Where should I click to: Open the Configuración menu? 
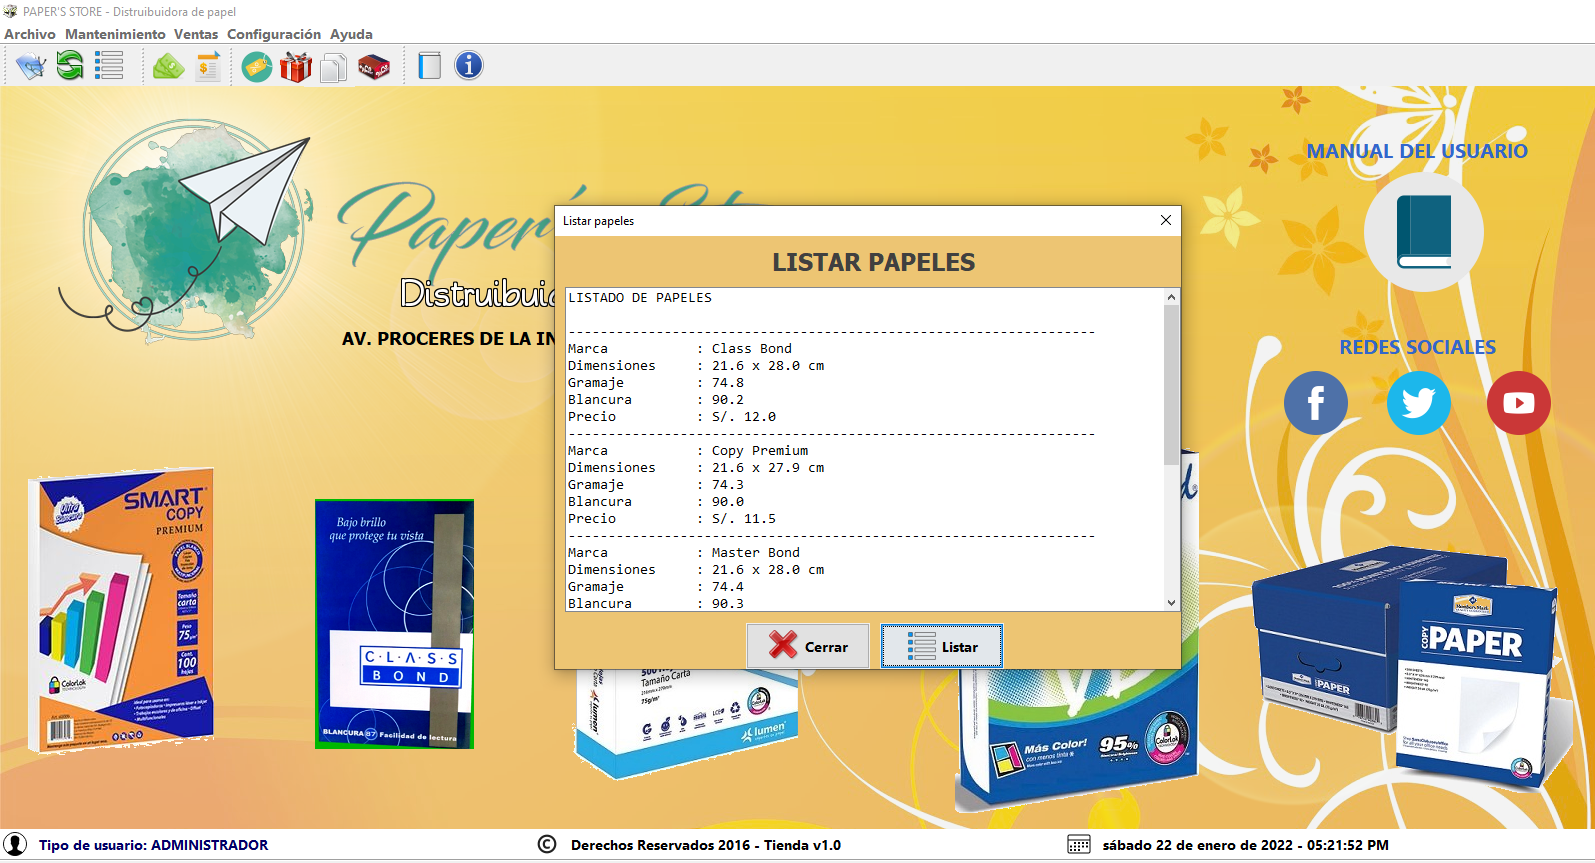pos(274,34)
